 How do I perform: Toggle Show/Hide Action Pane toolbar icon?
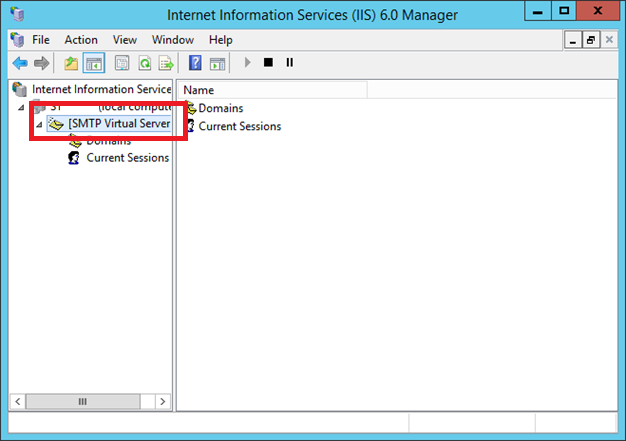tap(218, 63)
